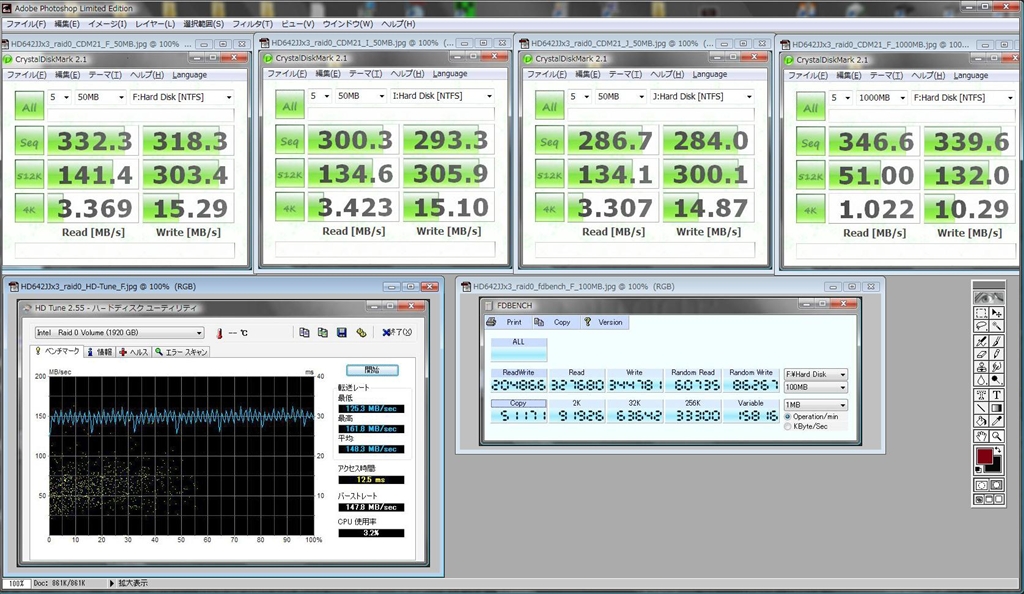This screenshot has width=1024, height=594.
Task: Select Operation/min radio button in FDBENCH
Action: [787, 416]
